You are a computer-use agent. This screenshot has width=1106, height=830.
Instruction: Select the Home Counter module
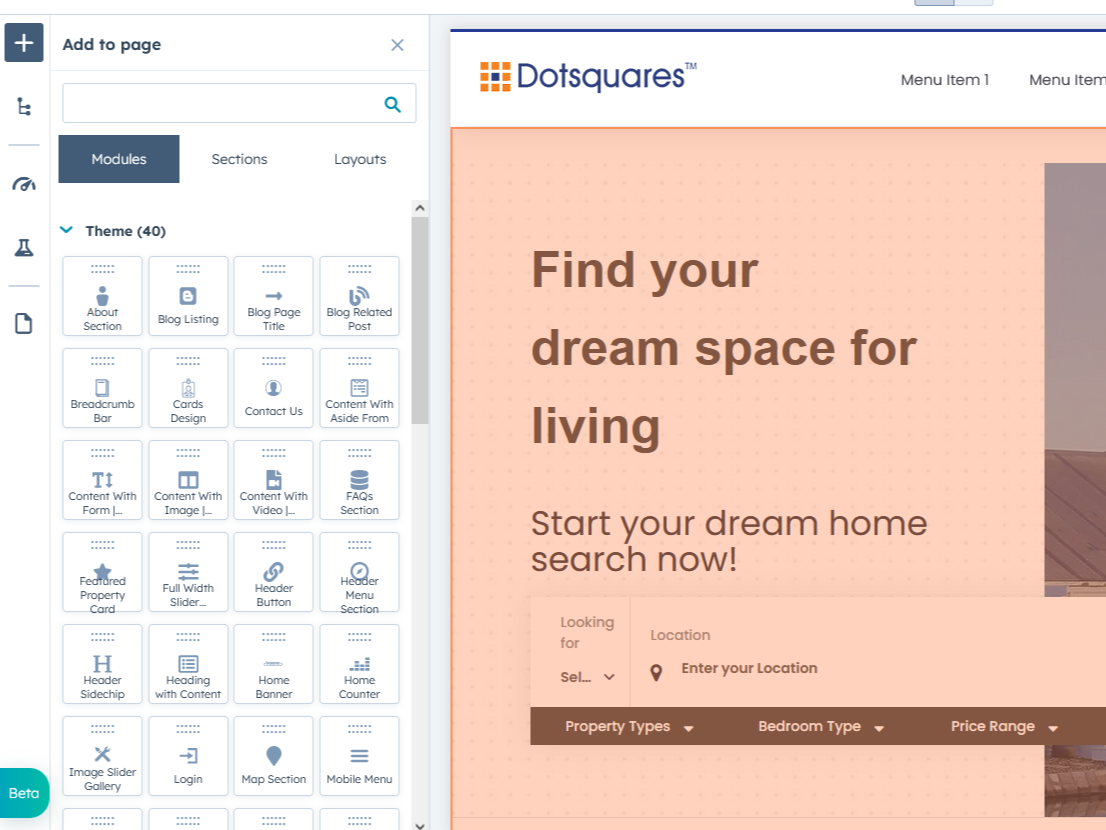360,664
